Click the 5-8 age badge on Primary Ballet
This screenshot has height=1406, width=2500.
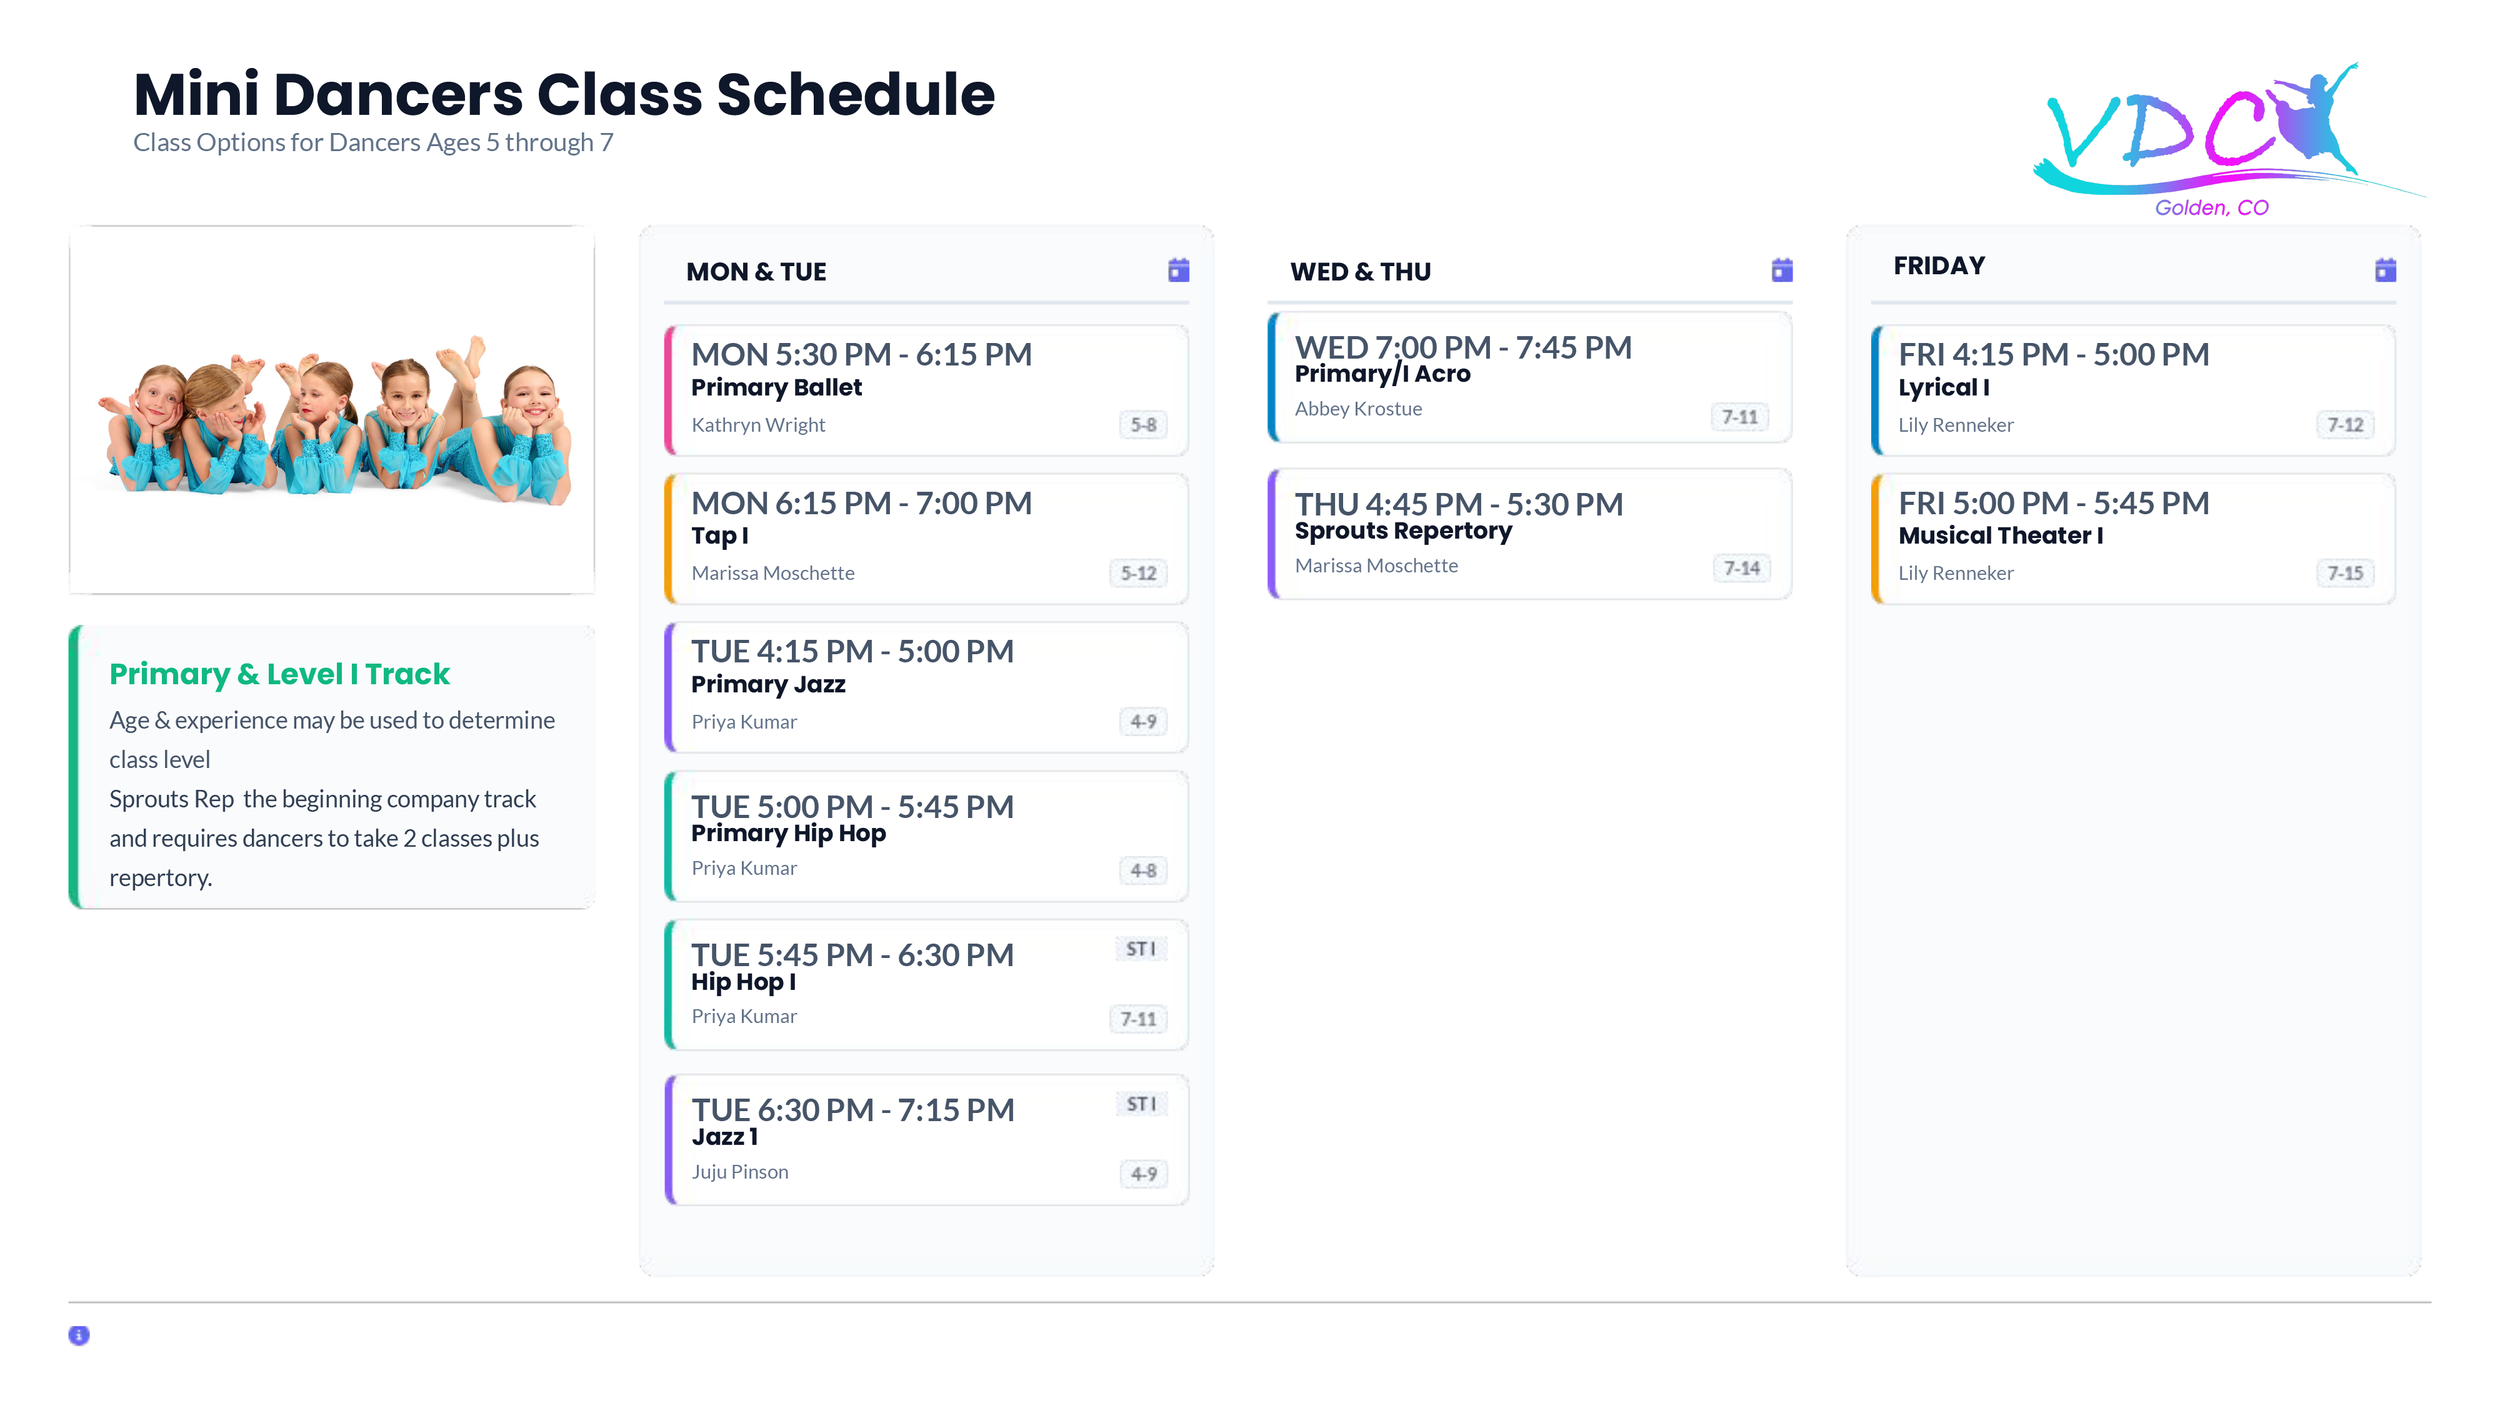coord(1143,425)
